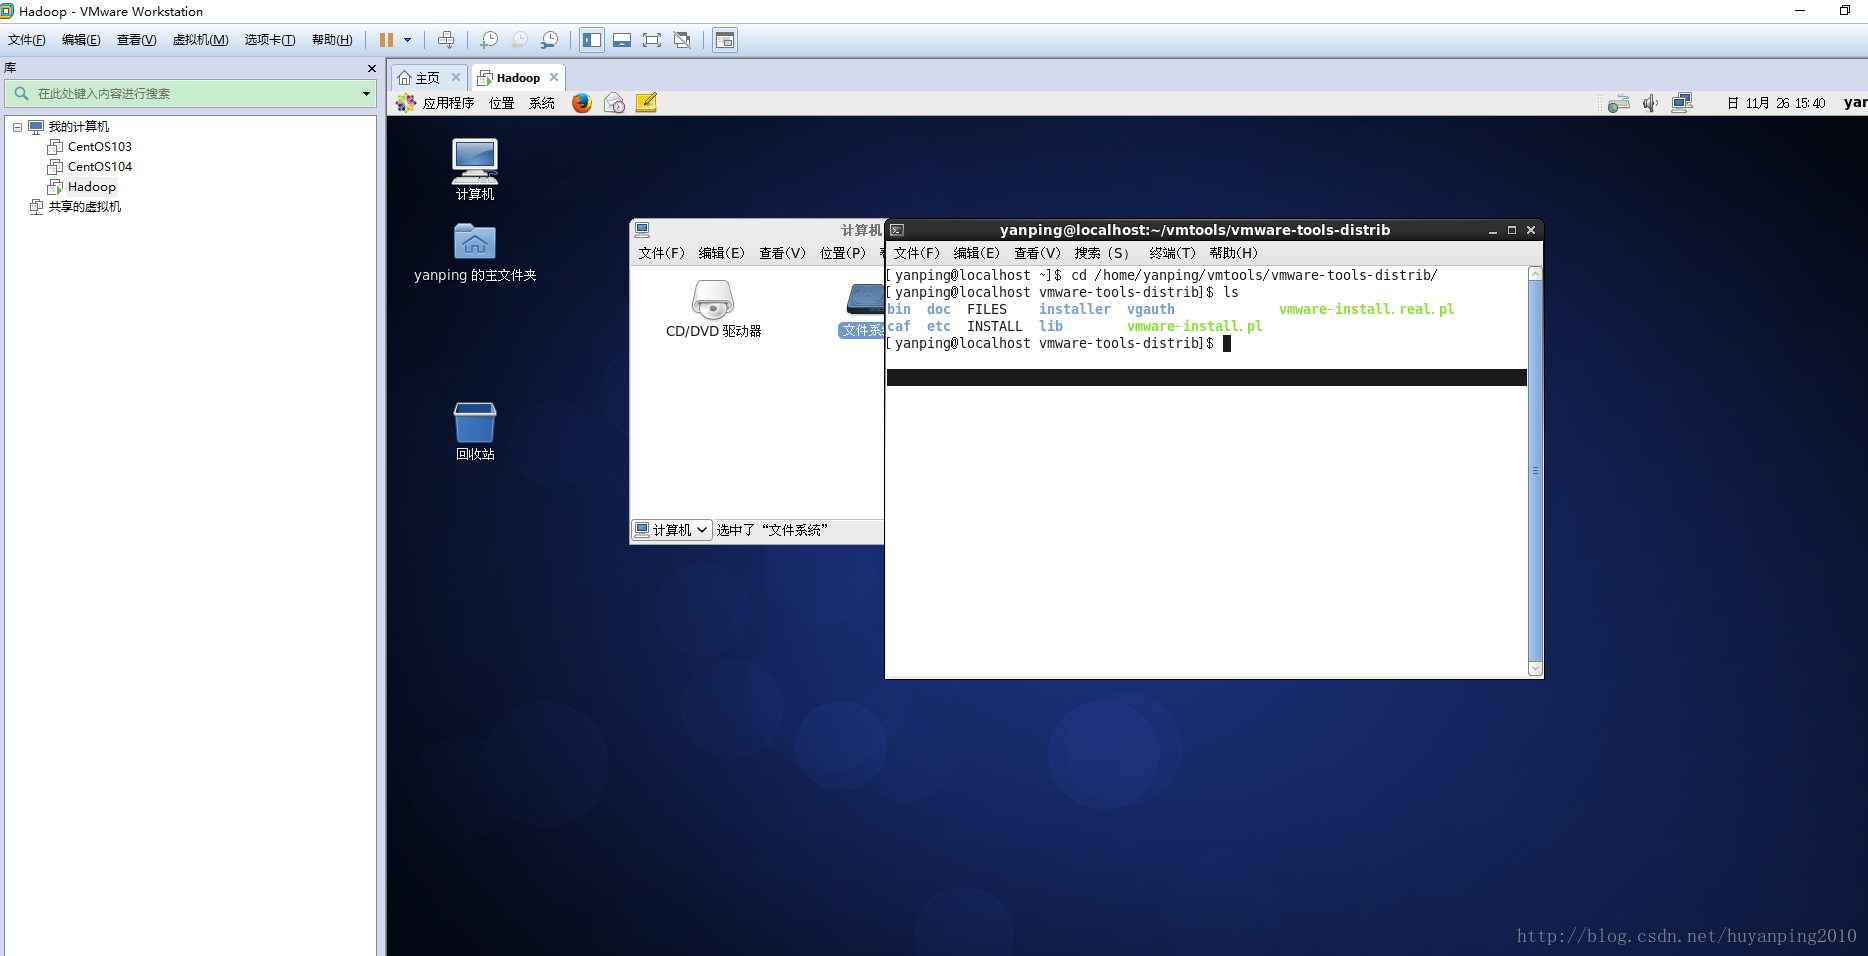Image resolution: width=1868 pixels, height=956 pixels.
Task: Click the library search input field
Action: (188, 93)
